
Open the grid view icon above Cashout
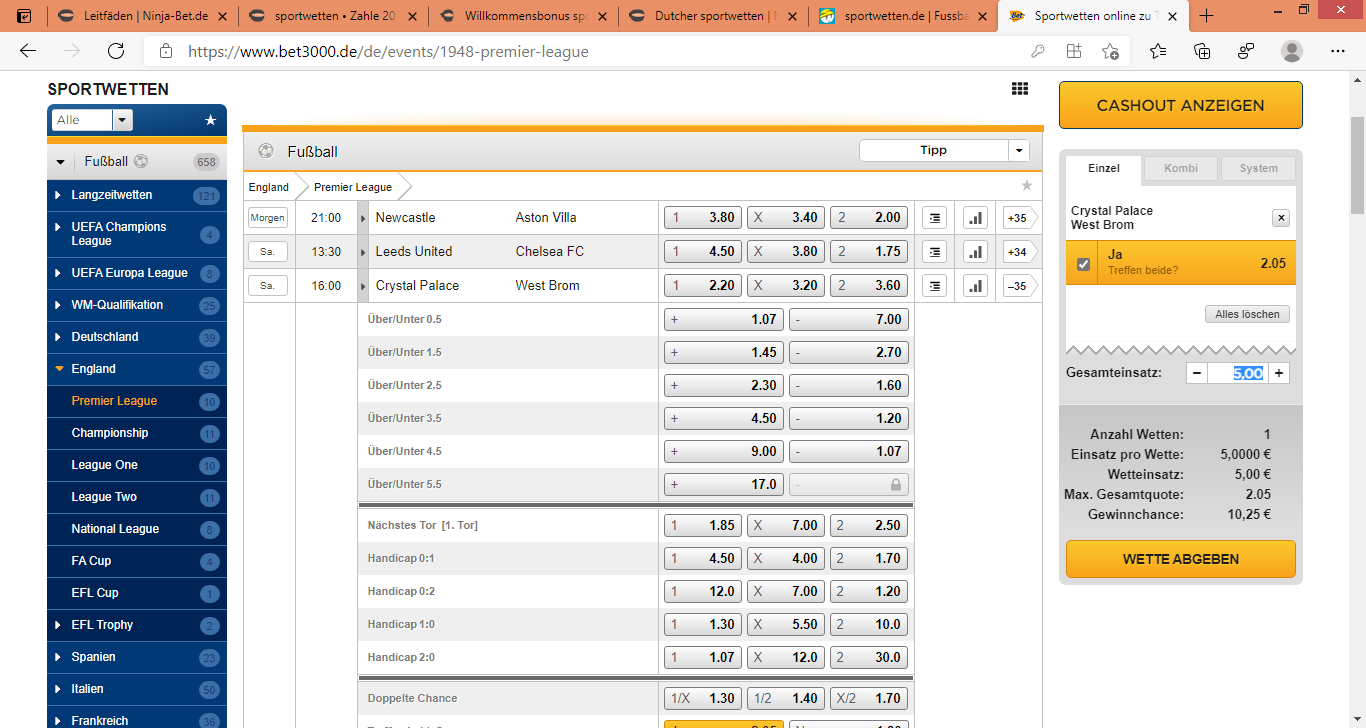(1019, 89)
